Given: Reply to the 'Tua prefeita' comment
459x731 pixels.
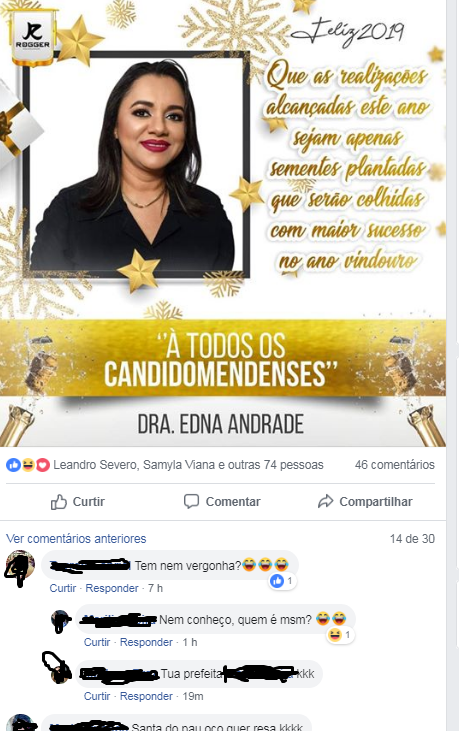Looking at the screenshot, I should pyautogui.click(x=146, y=697).
